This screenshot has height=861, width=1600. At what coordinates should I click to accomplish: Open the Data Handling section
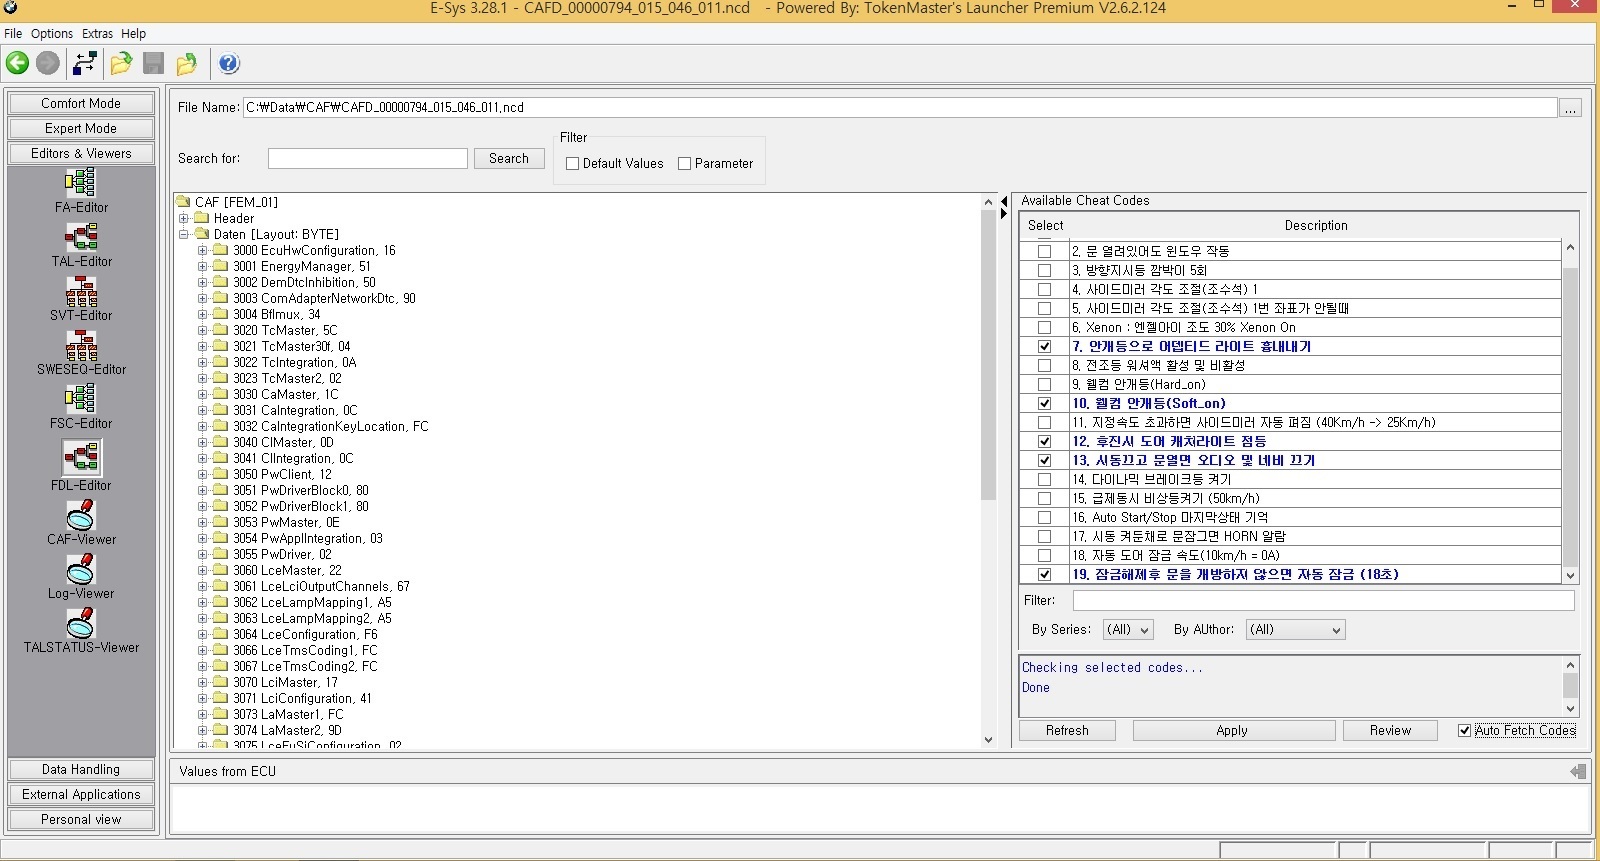point(81,769)
